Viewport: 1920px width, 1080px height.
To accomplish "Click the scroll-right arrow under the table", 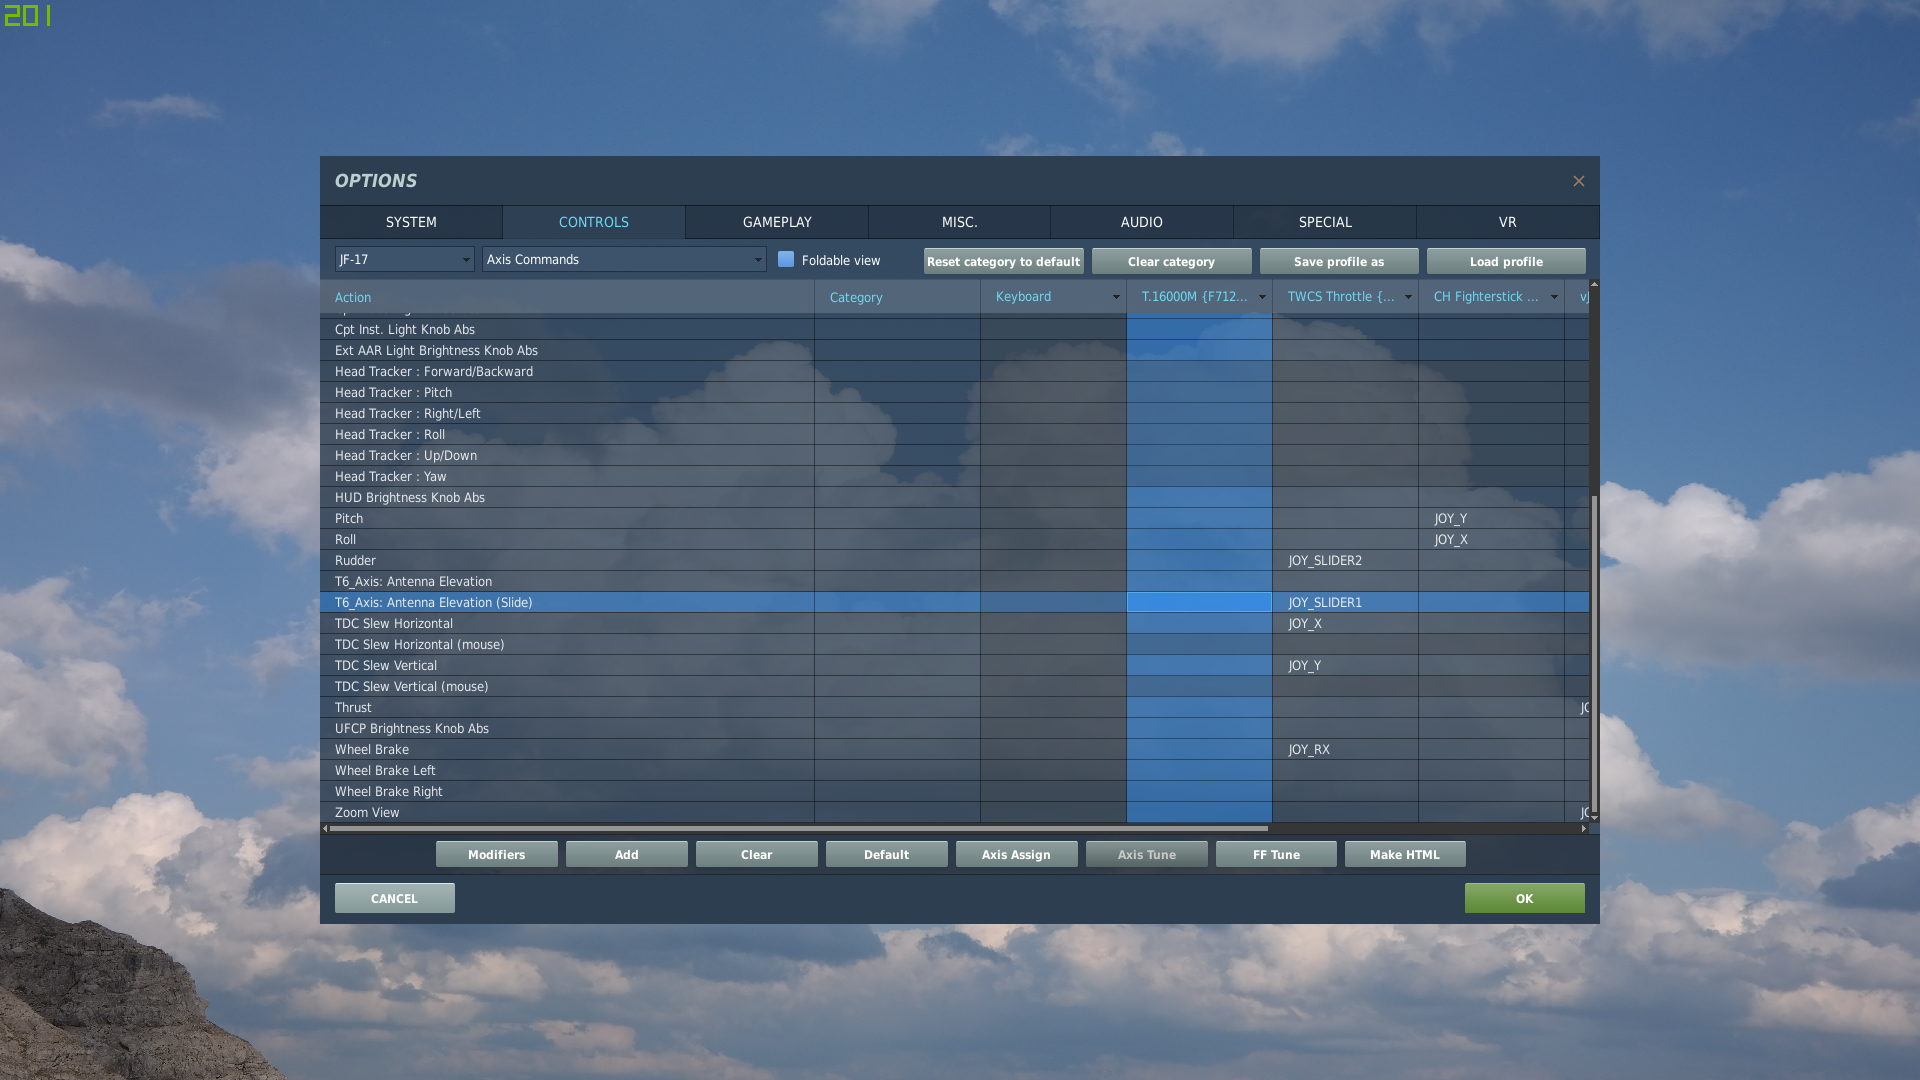I will 1583,828.
